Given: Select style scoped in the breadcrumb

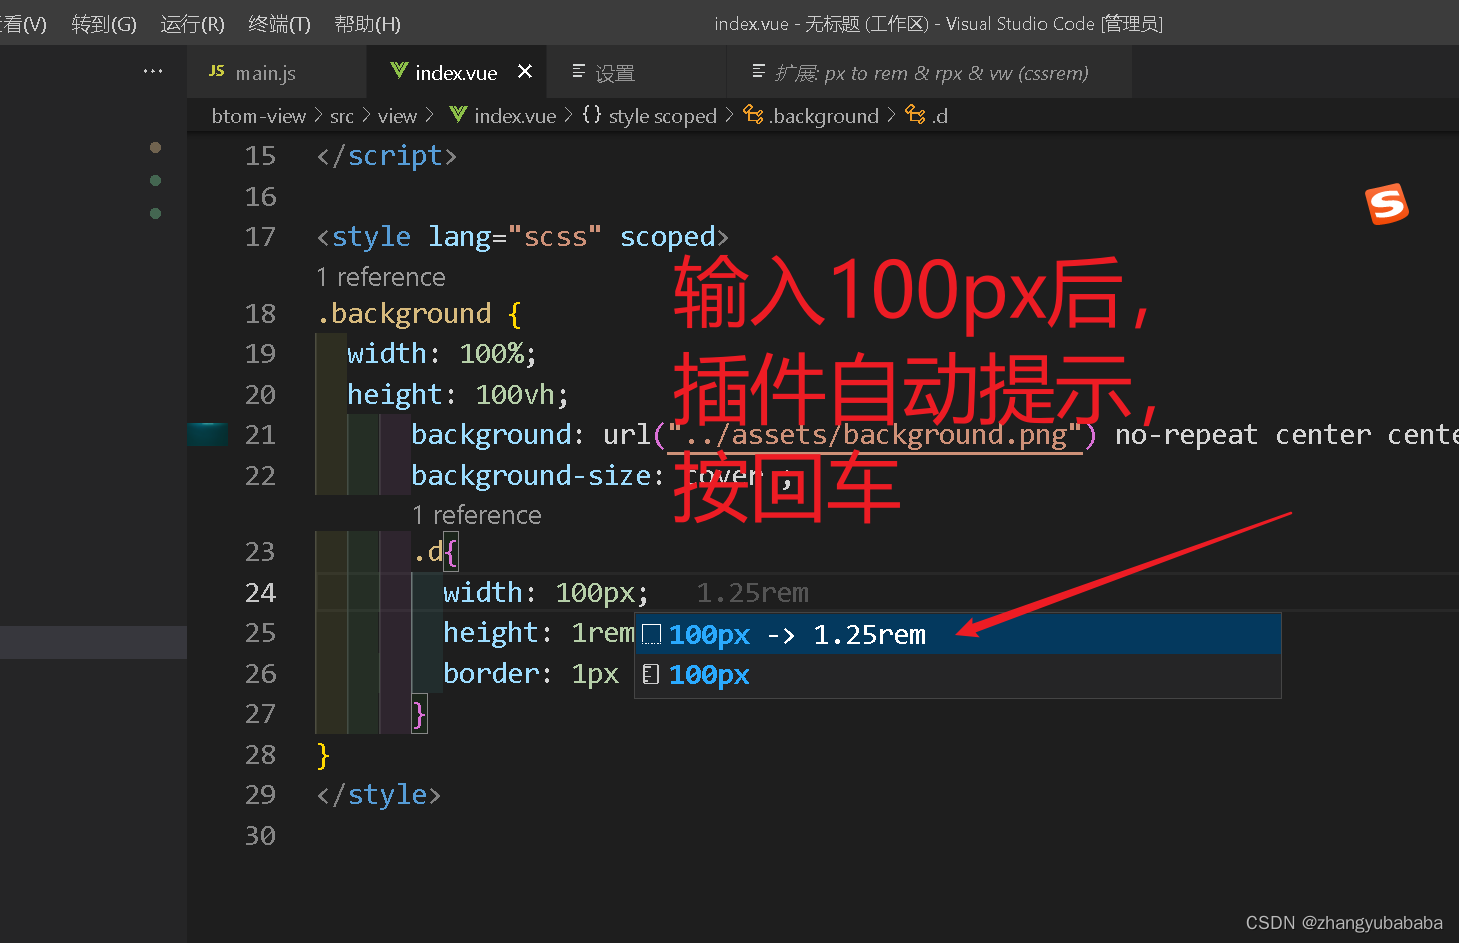Looking at the screenshot, I should click(x=663, y=116).
